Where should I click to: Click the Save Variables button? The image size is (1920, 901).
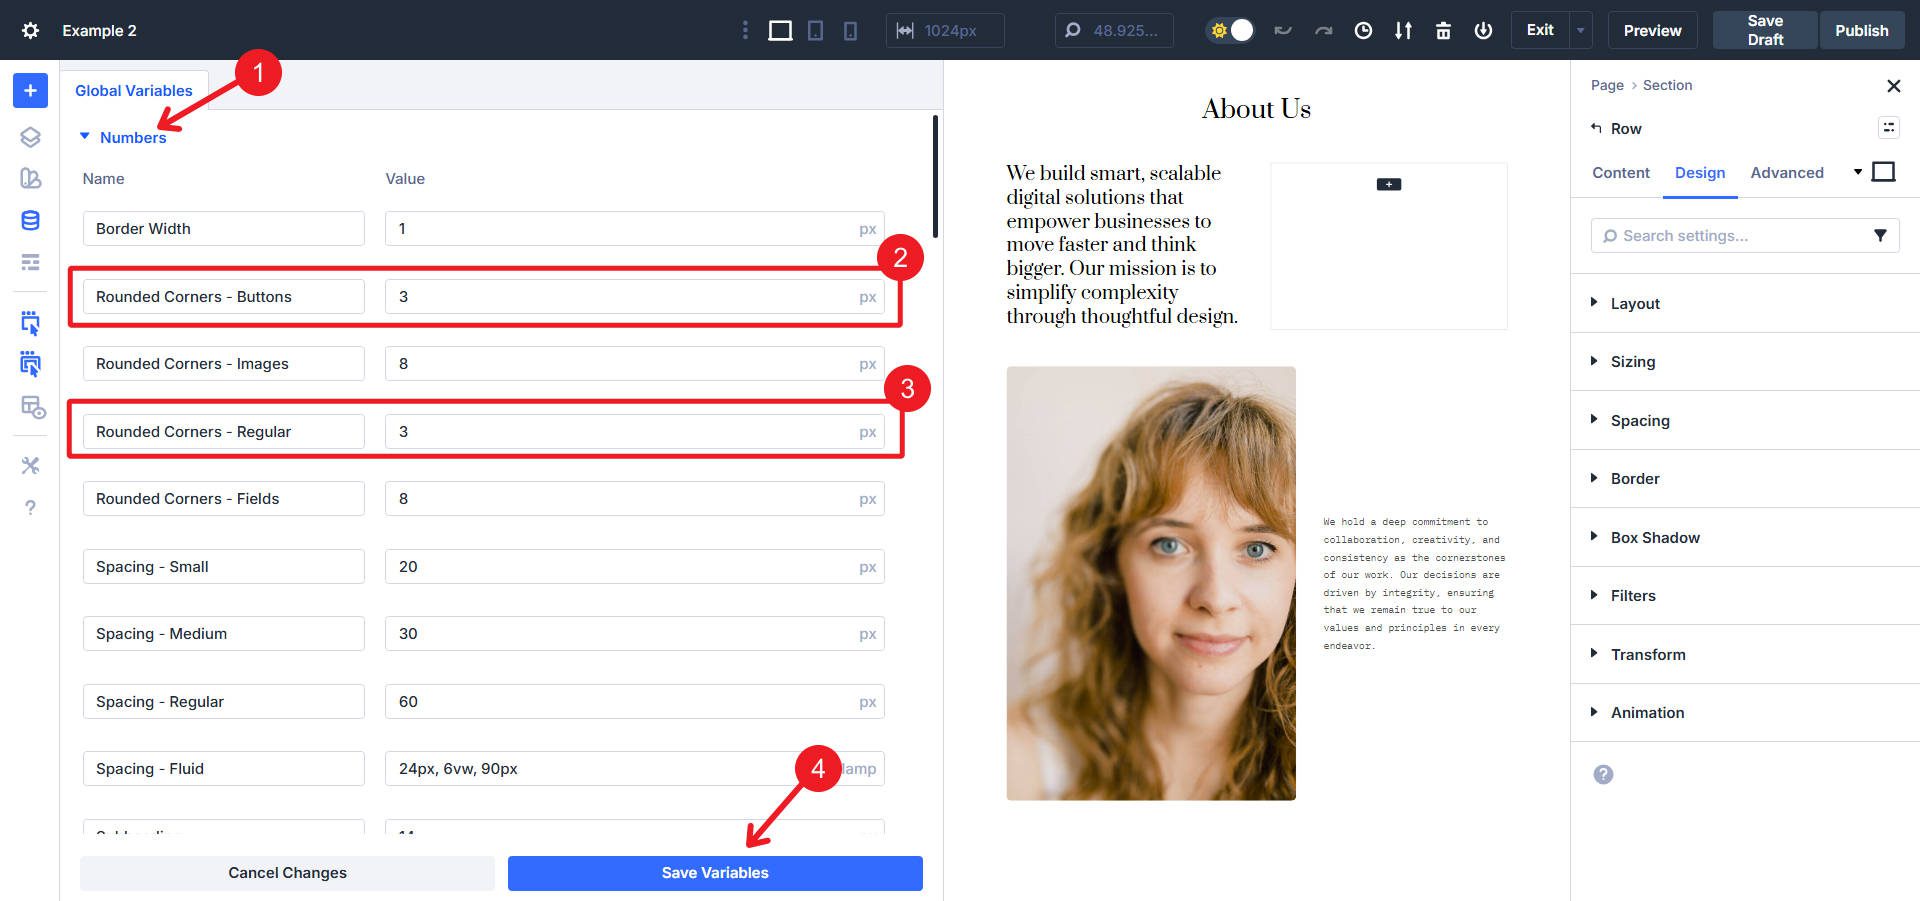pyautogui.click(x=714, y=872)
